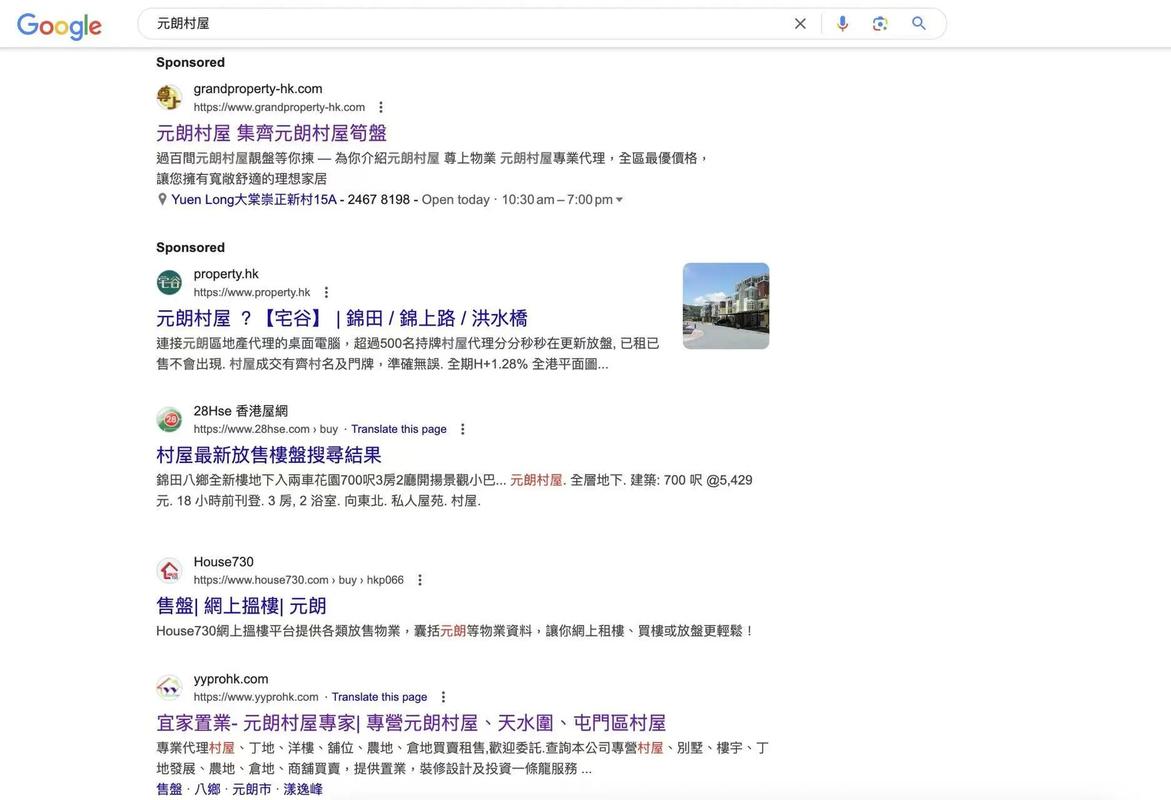The image size is (1171, 800).
Task: Click the phone number 2467 8198
Action: pos(379,199)
